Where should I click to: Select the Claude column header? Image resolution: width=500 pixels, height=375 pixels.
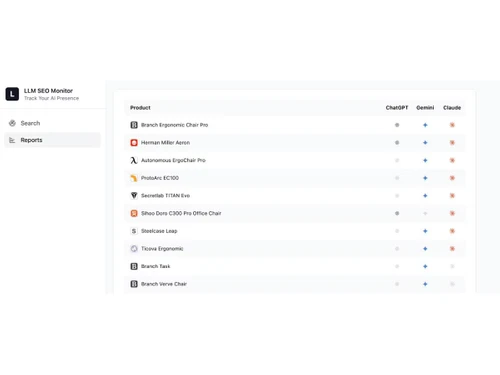[x=452, y=108]
